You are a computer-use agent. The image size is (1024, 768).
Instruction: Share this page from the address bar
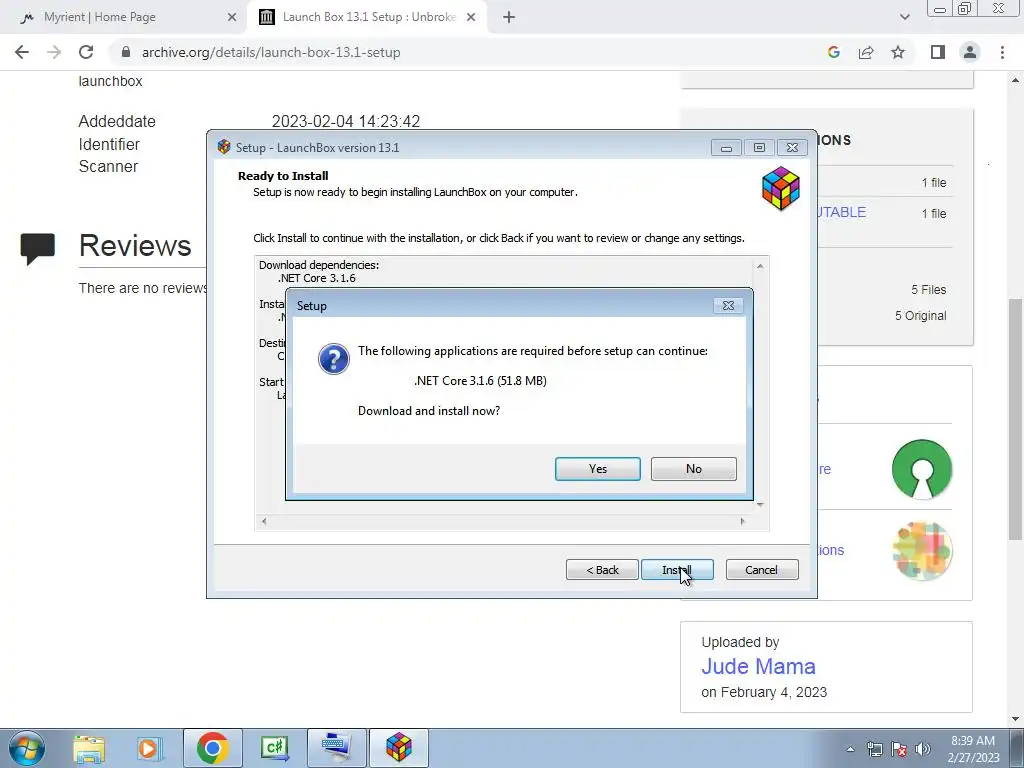coord(866,52)
